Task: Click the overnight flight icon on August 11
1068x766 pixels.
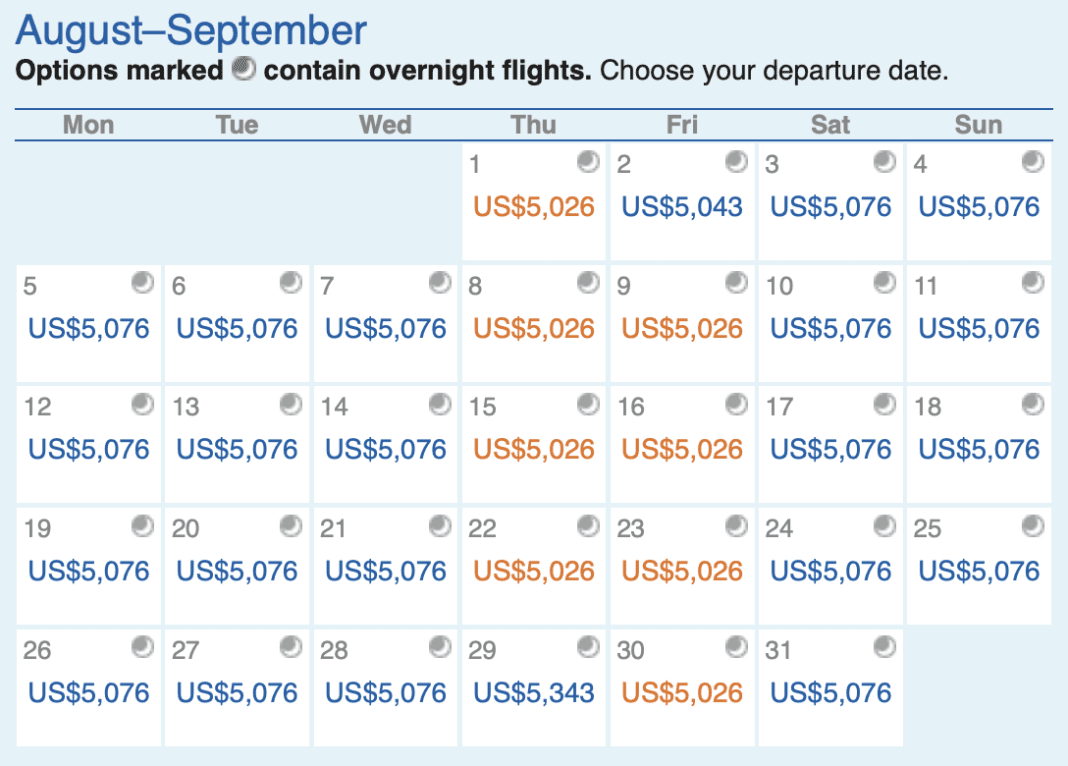Action: pos(1033,283)
